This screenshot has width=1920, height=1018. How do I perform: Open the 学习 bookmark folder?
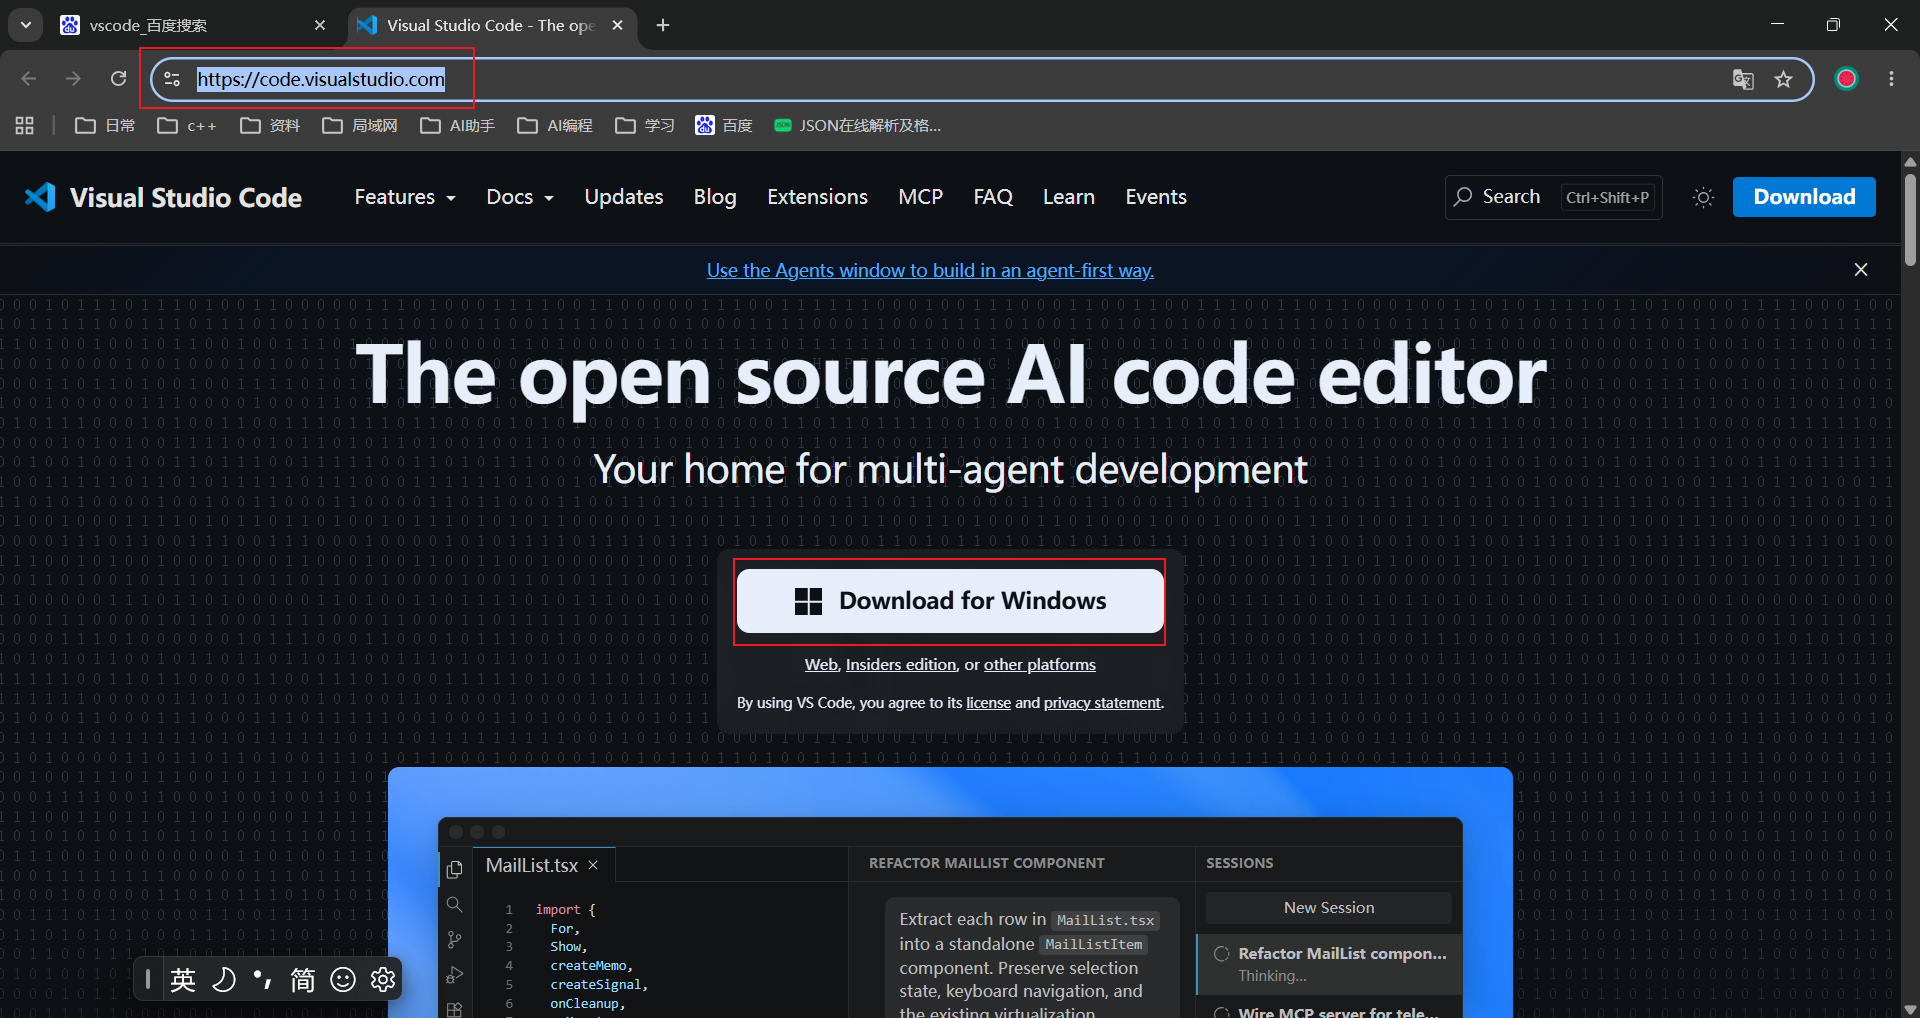point(645,125)
